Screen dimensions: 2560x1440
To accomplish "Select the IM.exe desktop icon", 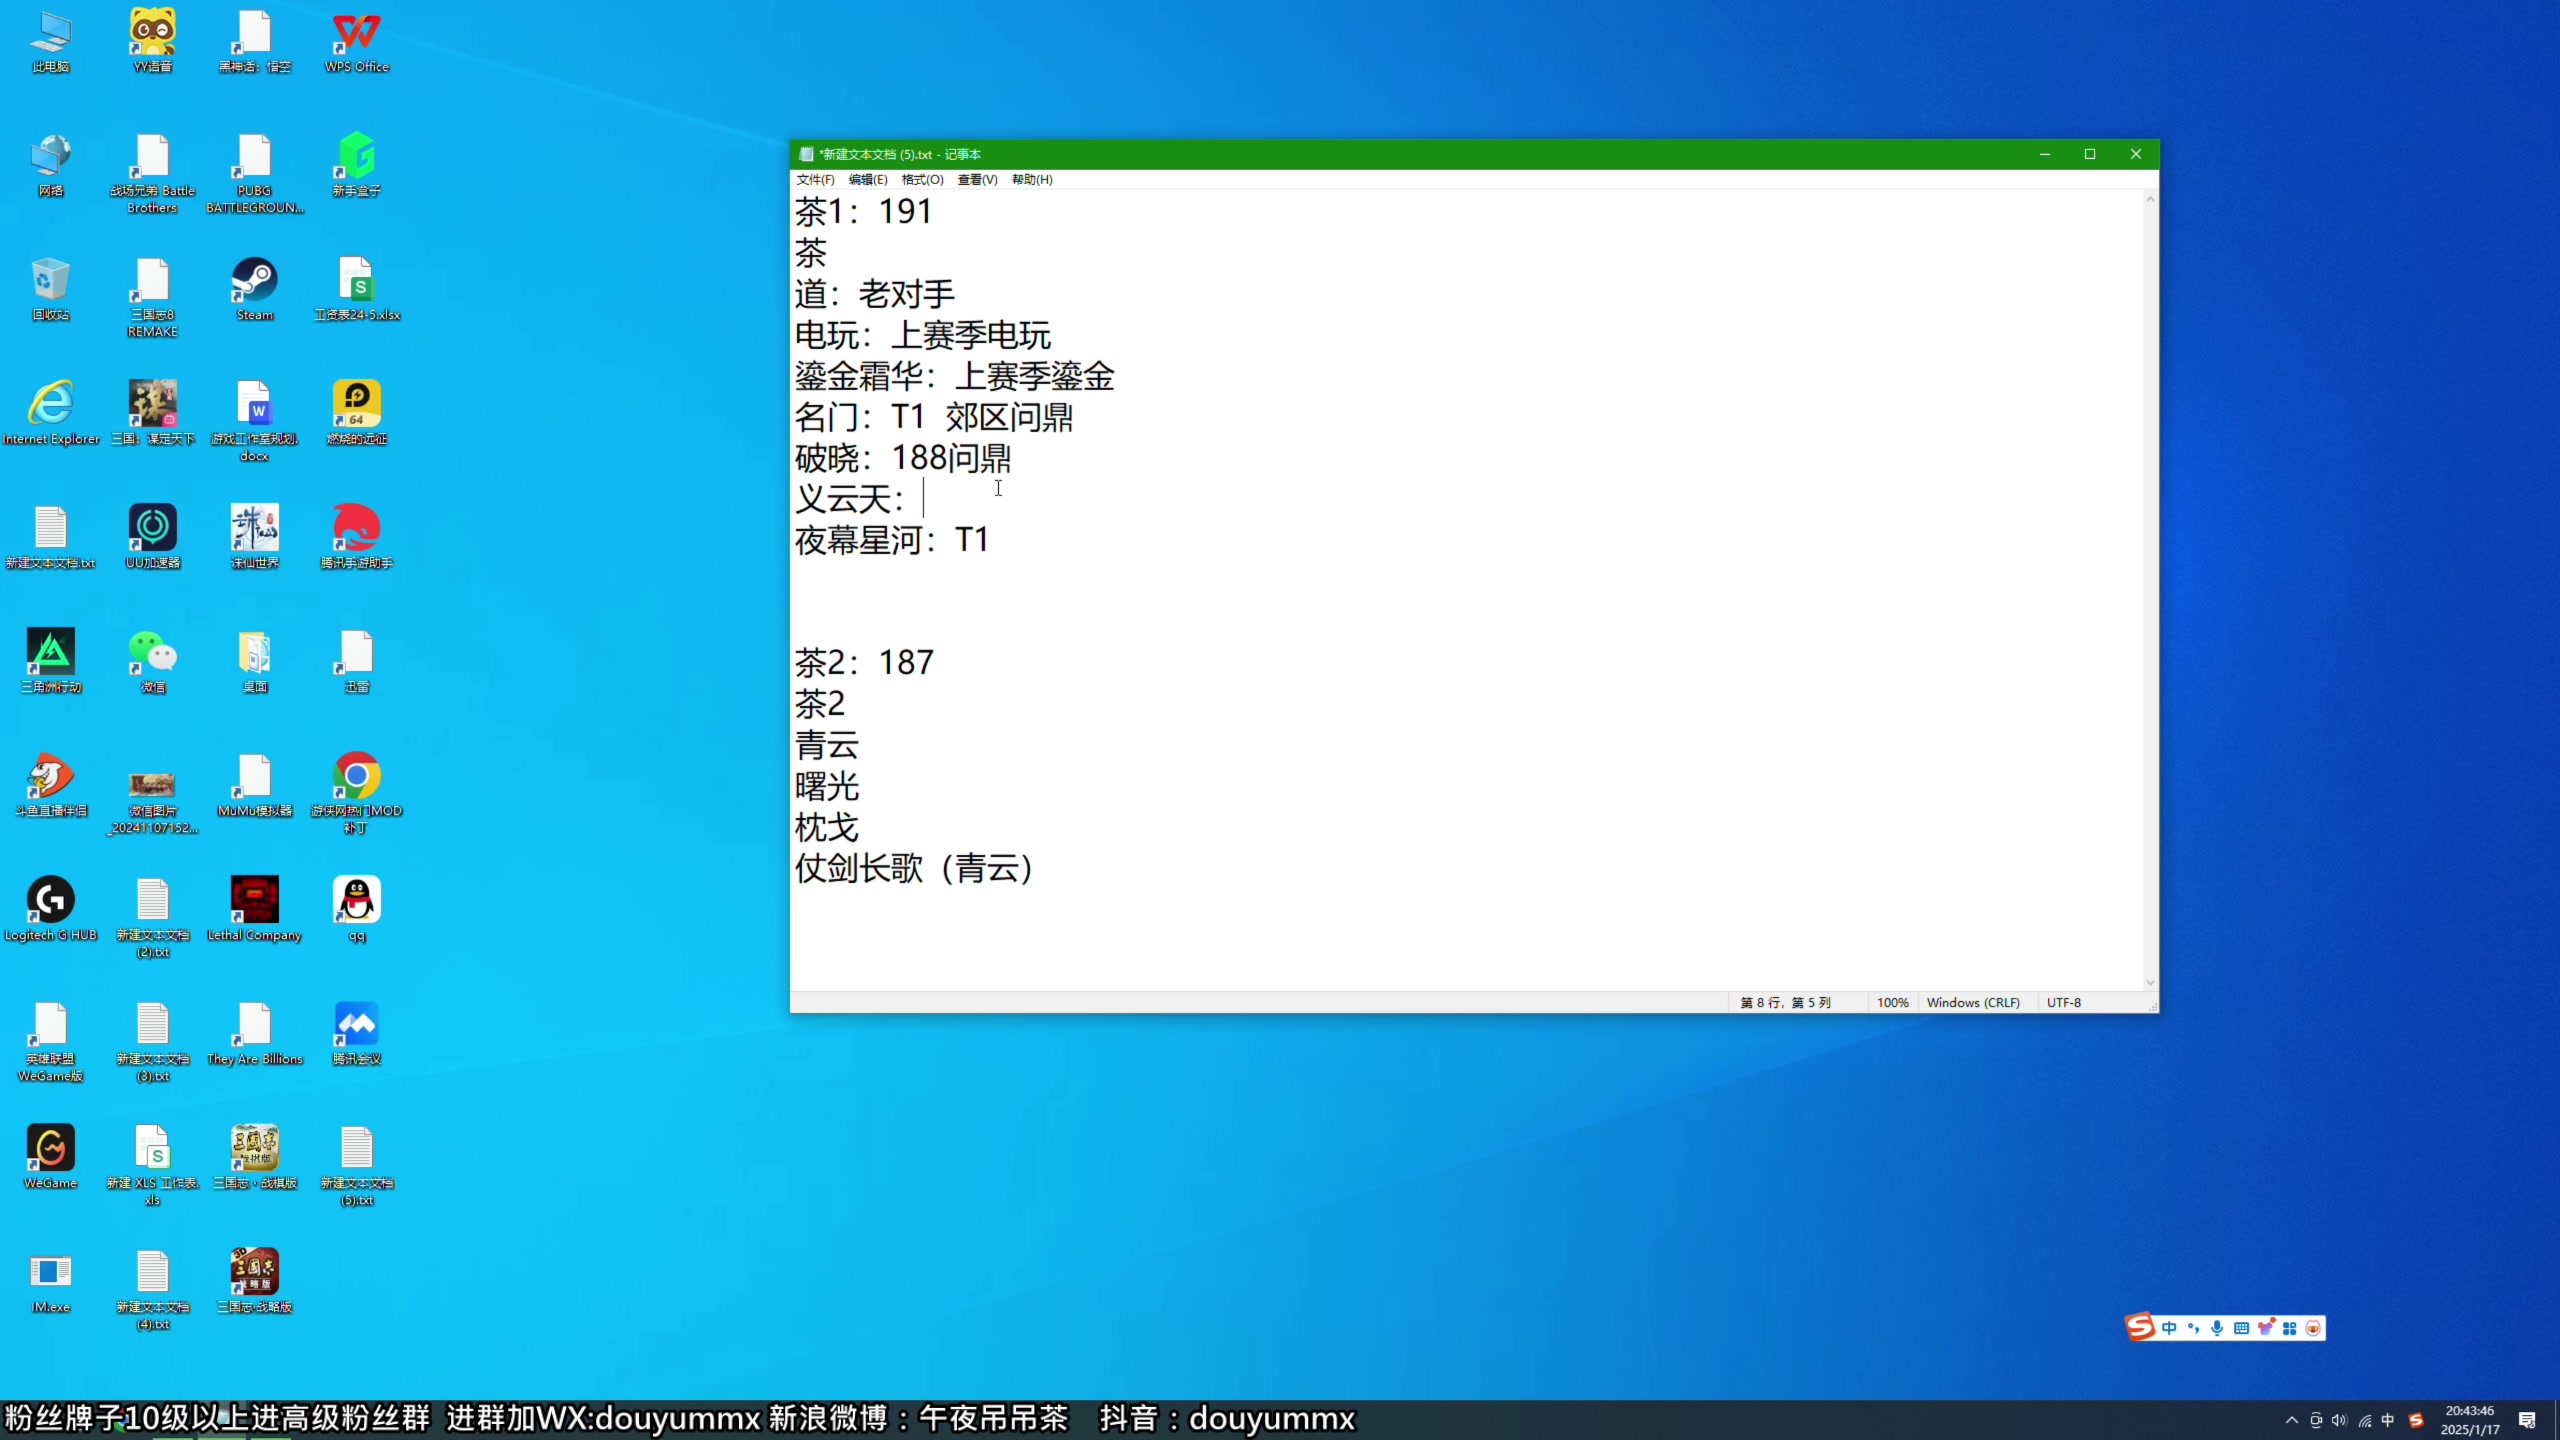I will click(51, 1282).
